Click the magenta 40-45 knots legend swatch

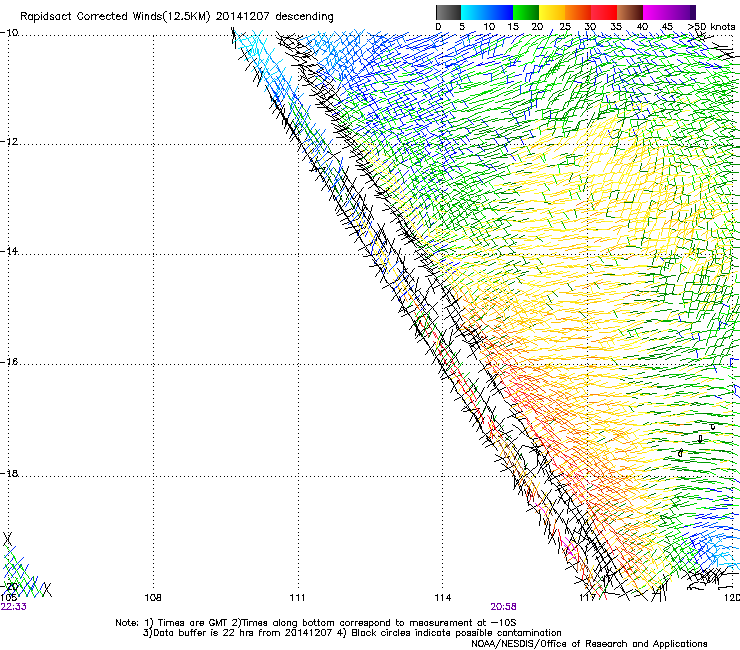coord(656,12)
